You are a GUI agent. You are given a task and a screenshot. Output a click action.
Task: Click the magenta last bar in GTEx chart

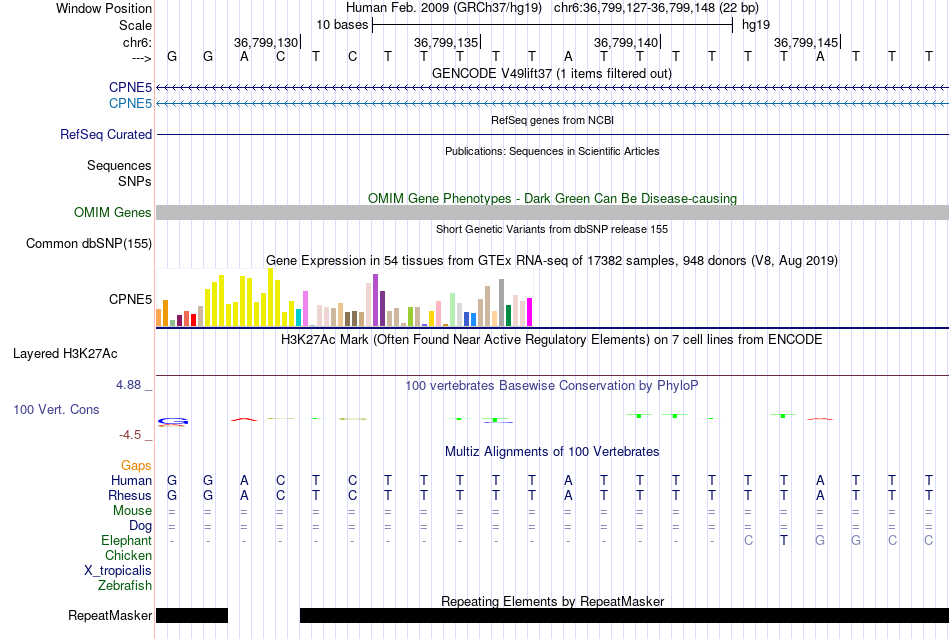(x=530, y=312)
